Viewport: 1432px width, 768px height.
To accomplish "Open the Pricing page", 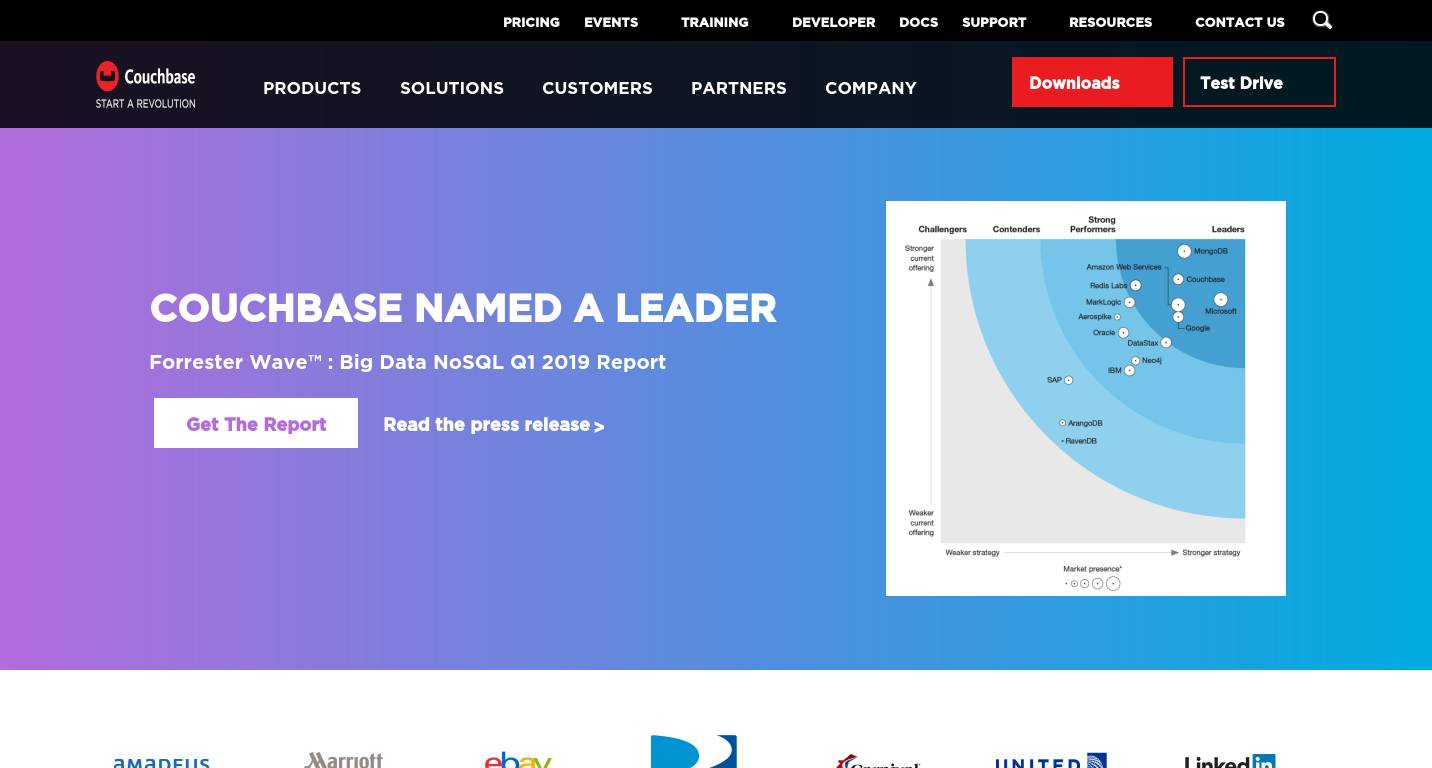I will 531,22.
